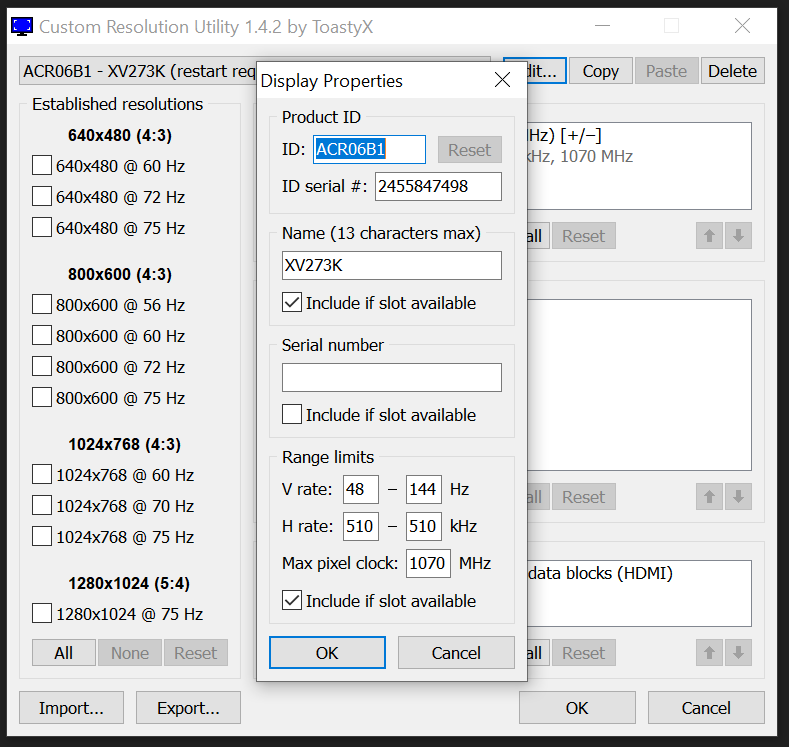Click the Export... button
Screen dimensions: 789x747
[188, 708]
